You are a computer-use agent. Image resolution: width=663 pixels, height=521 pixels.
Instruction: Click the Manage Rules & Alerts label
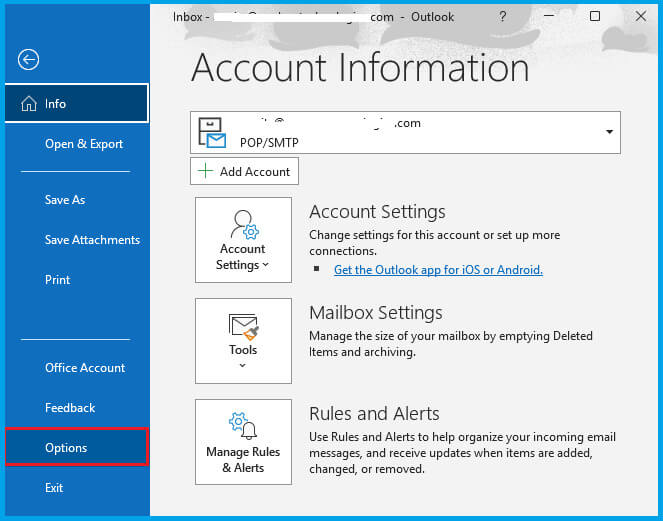(243, 460)
